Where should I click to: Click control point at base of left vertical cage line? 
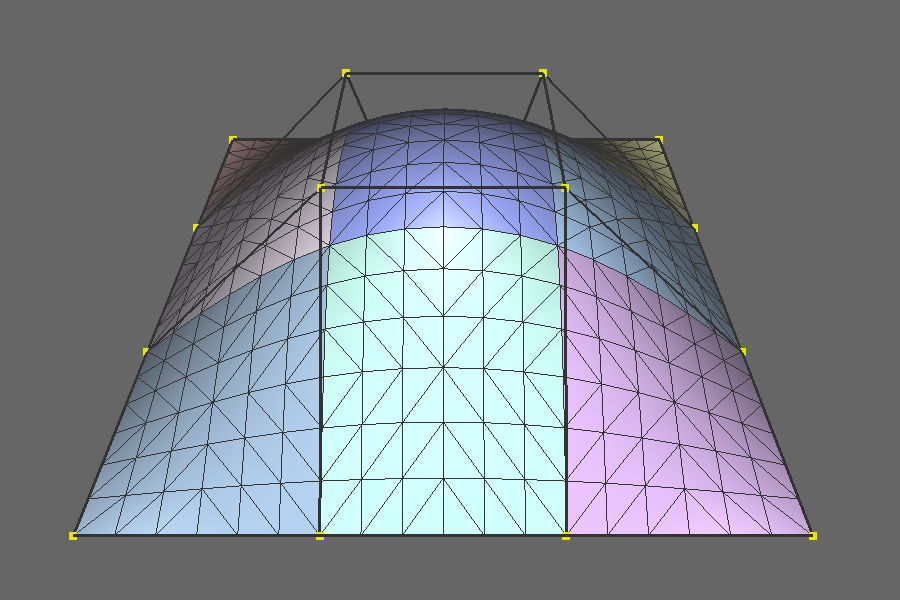[x=320, y=536]
